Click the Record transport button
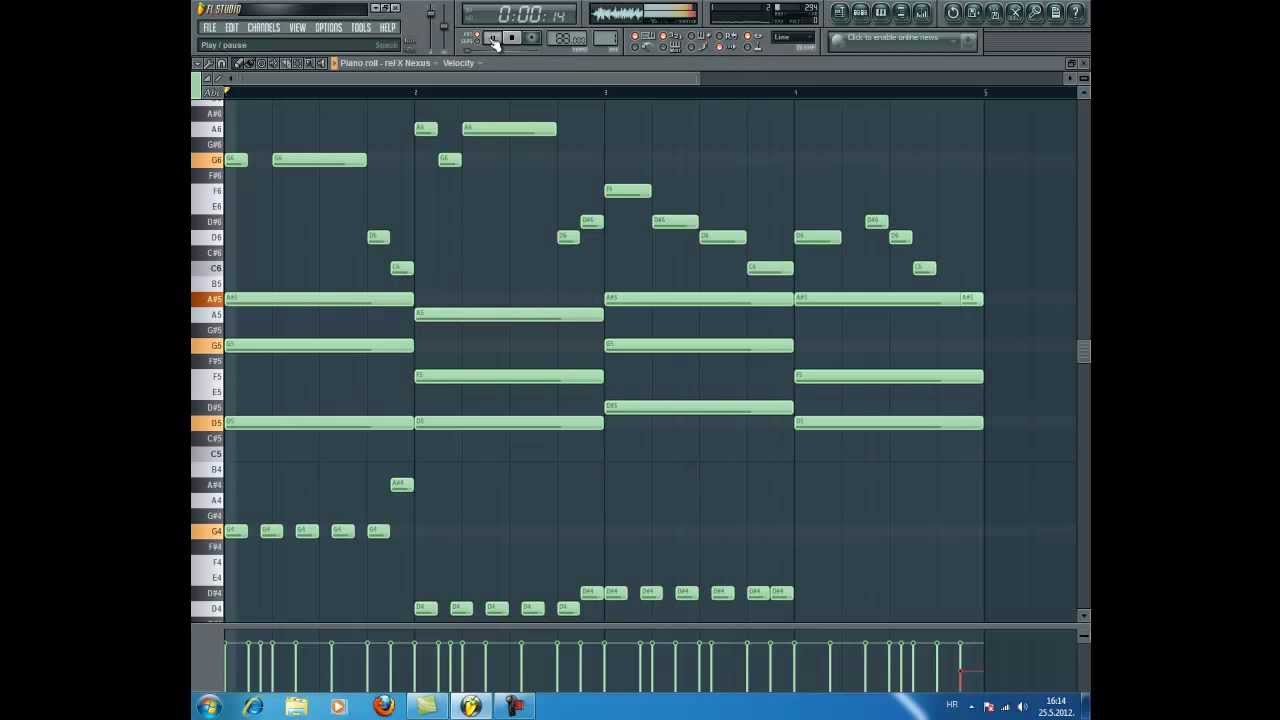 tap(532, 38)
